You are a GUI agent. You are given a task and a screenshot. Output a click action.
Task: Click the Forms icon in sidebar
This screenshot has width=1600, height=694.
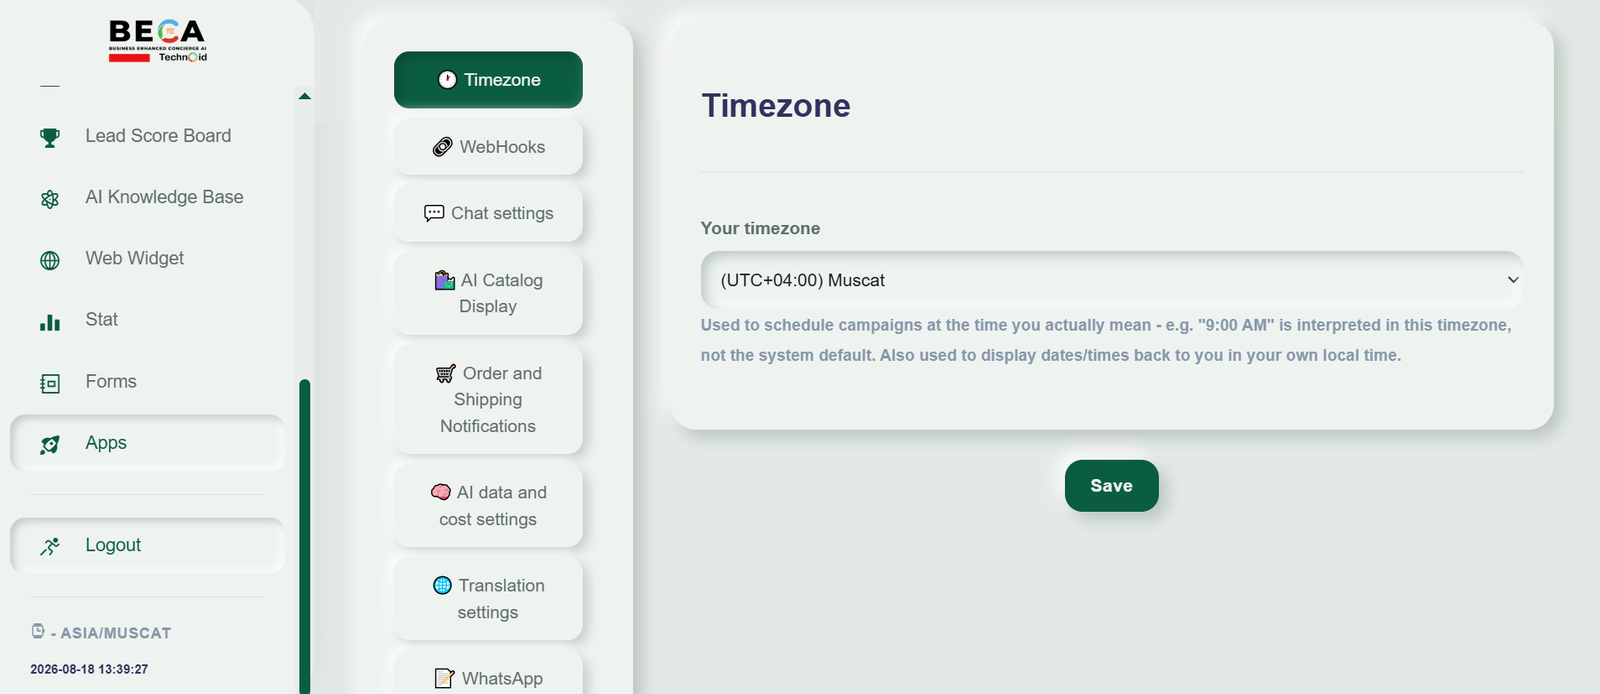[x=50, y=383]
